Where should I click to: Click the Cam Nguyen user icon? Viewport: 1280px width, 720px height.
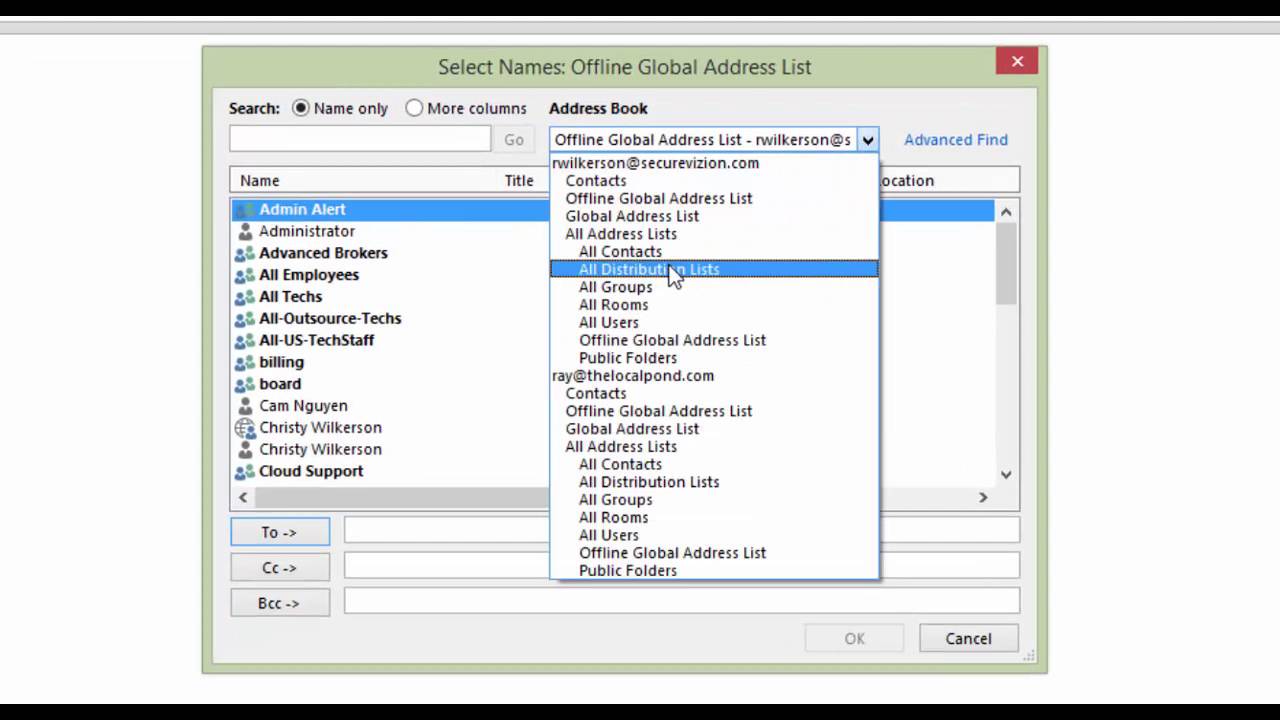245,406
